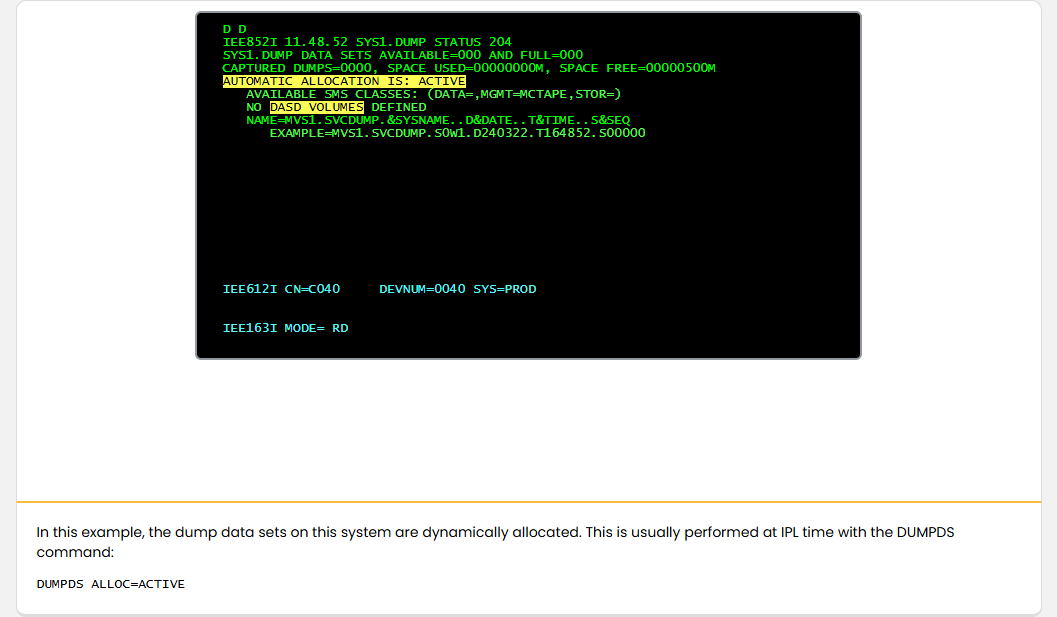Select the 'AVAILABLE SMS CLASSES' line
The width and height of the screenshot is (1057, 617).
(433, 94)
